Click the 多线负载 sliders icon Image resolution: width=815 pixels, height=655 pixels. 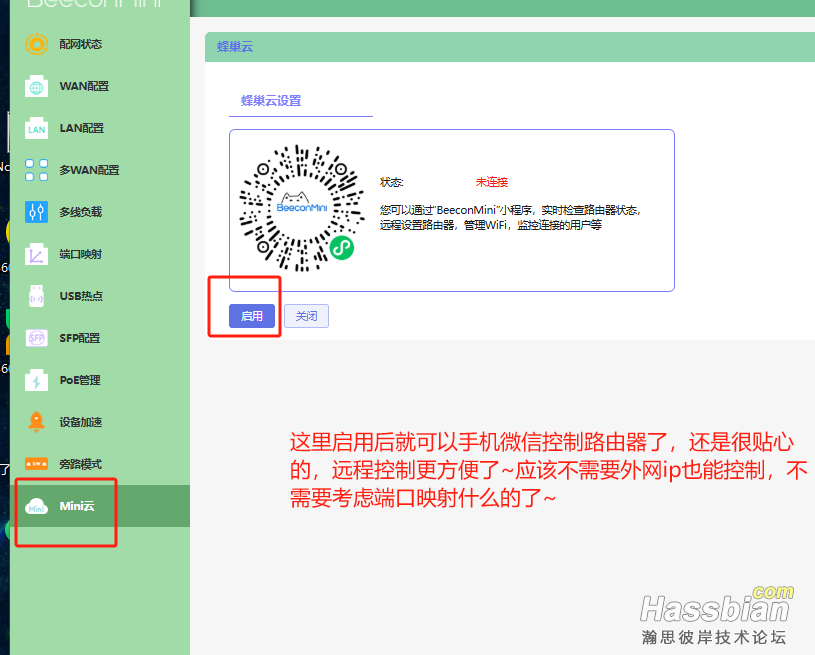36,212
